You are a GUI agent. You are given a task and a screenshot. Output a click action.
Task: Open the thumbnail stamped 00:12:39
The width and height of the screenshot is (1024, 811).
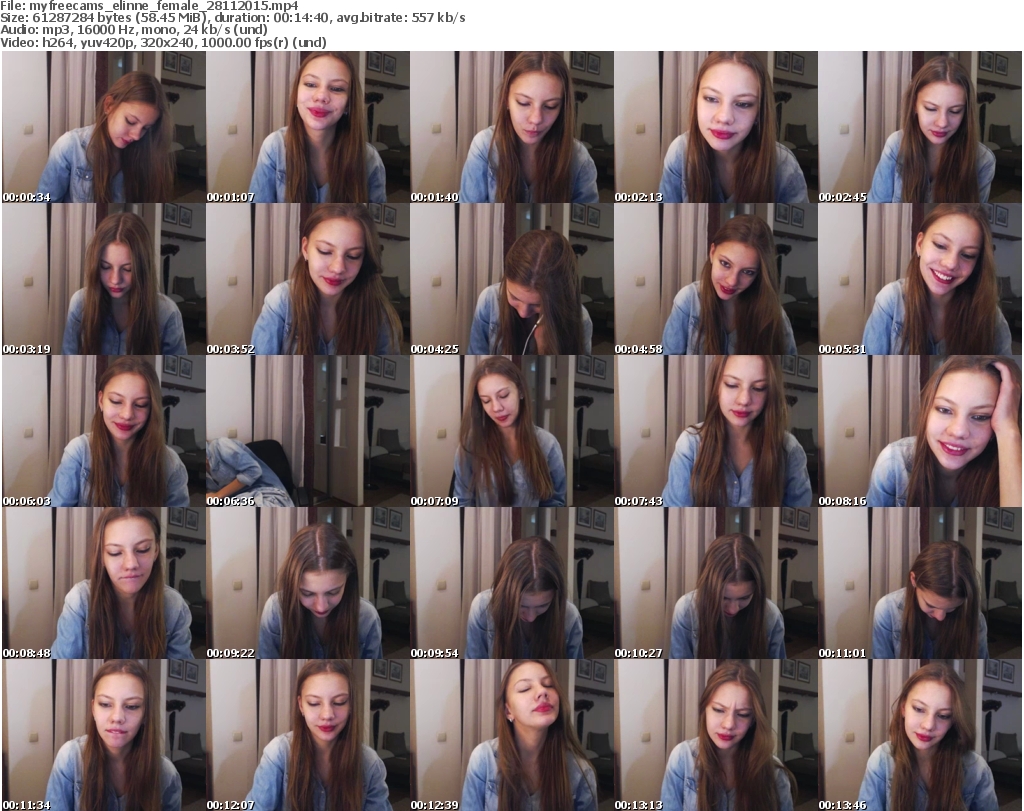[511, 735]
